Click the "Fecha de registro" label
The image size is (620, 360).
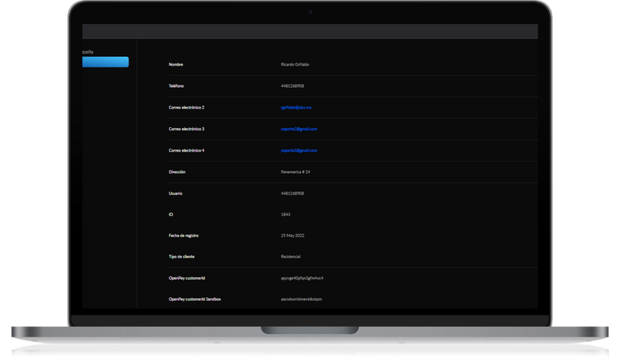184,235
